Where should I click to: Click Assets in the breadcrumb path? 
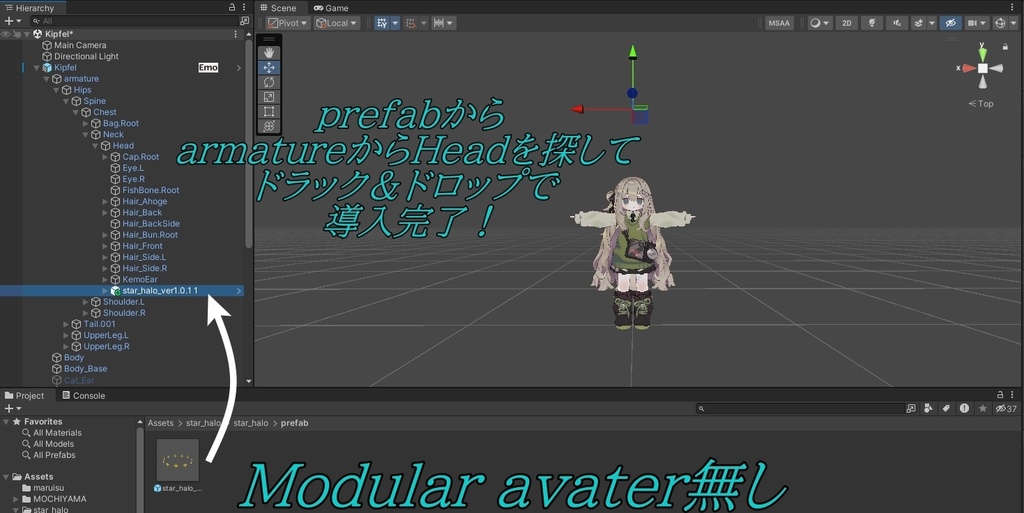(161, 423)
